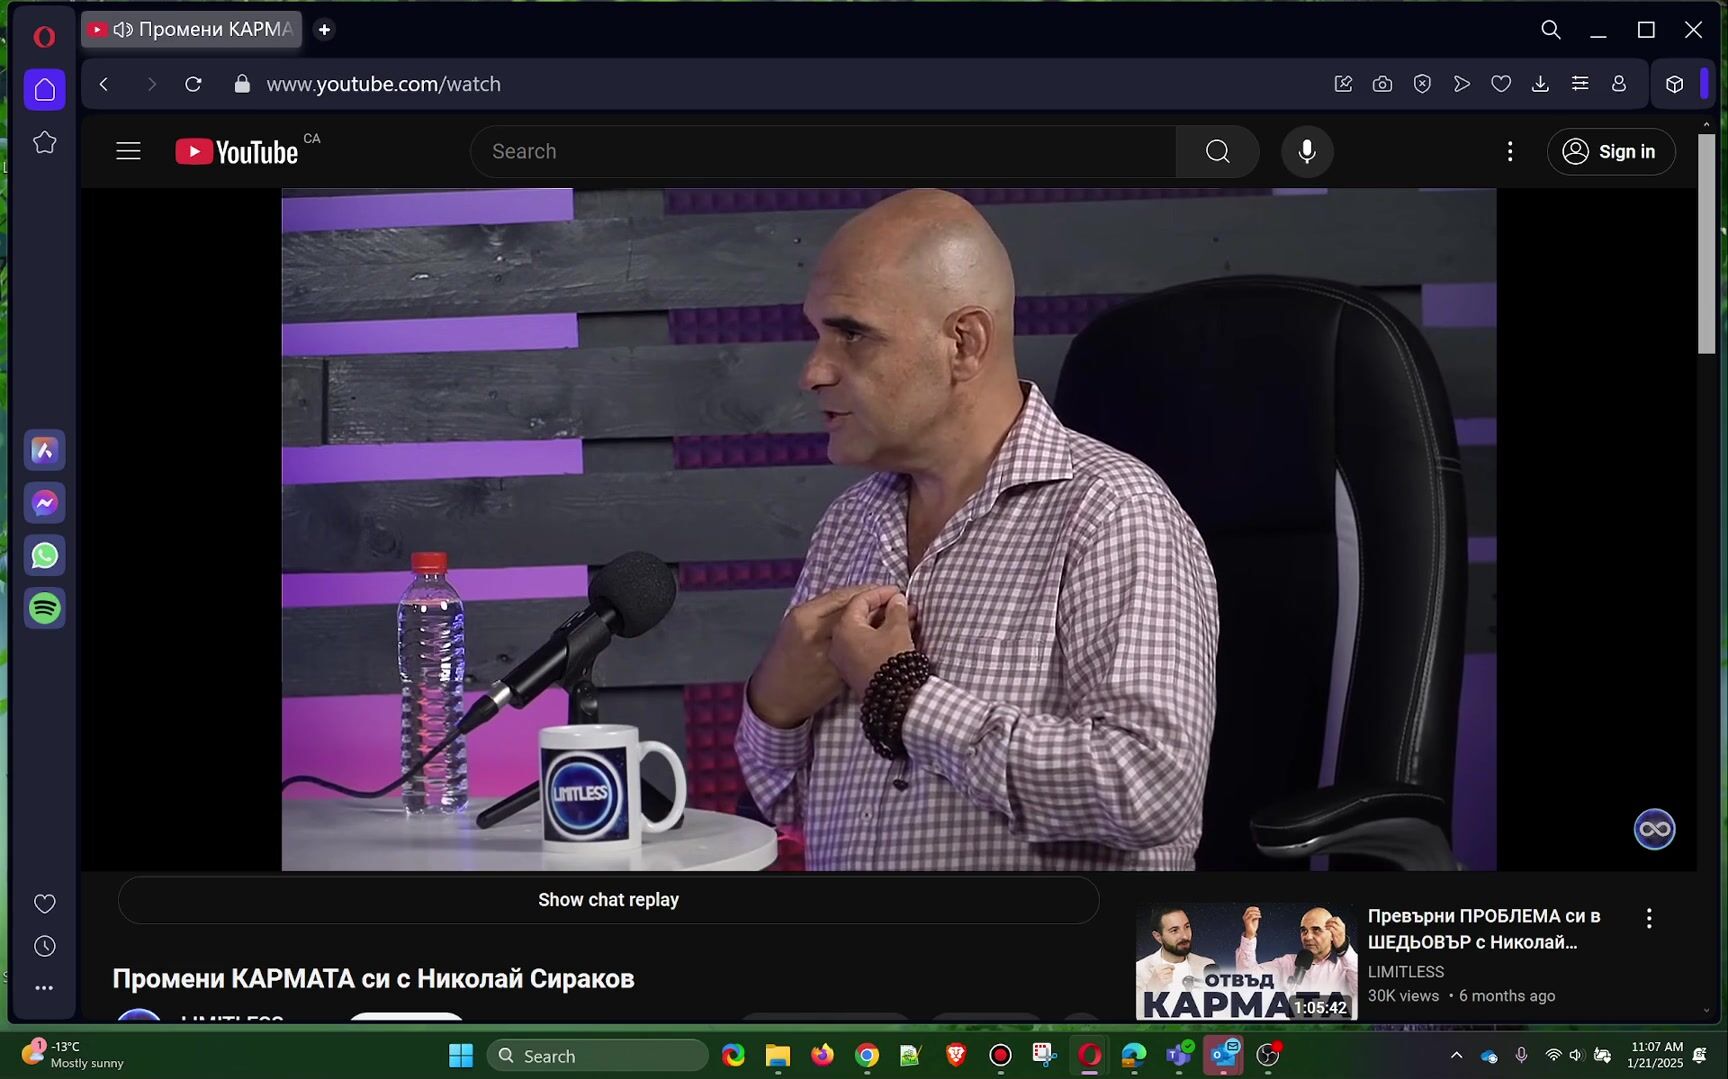
Task: Open options menu for recommended video
Action: [1648, 918]
